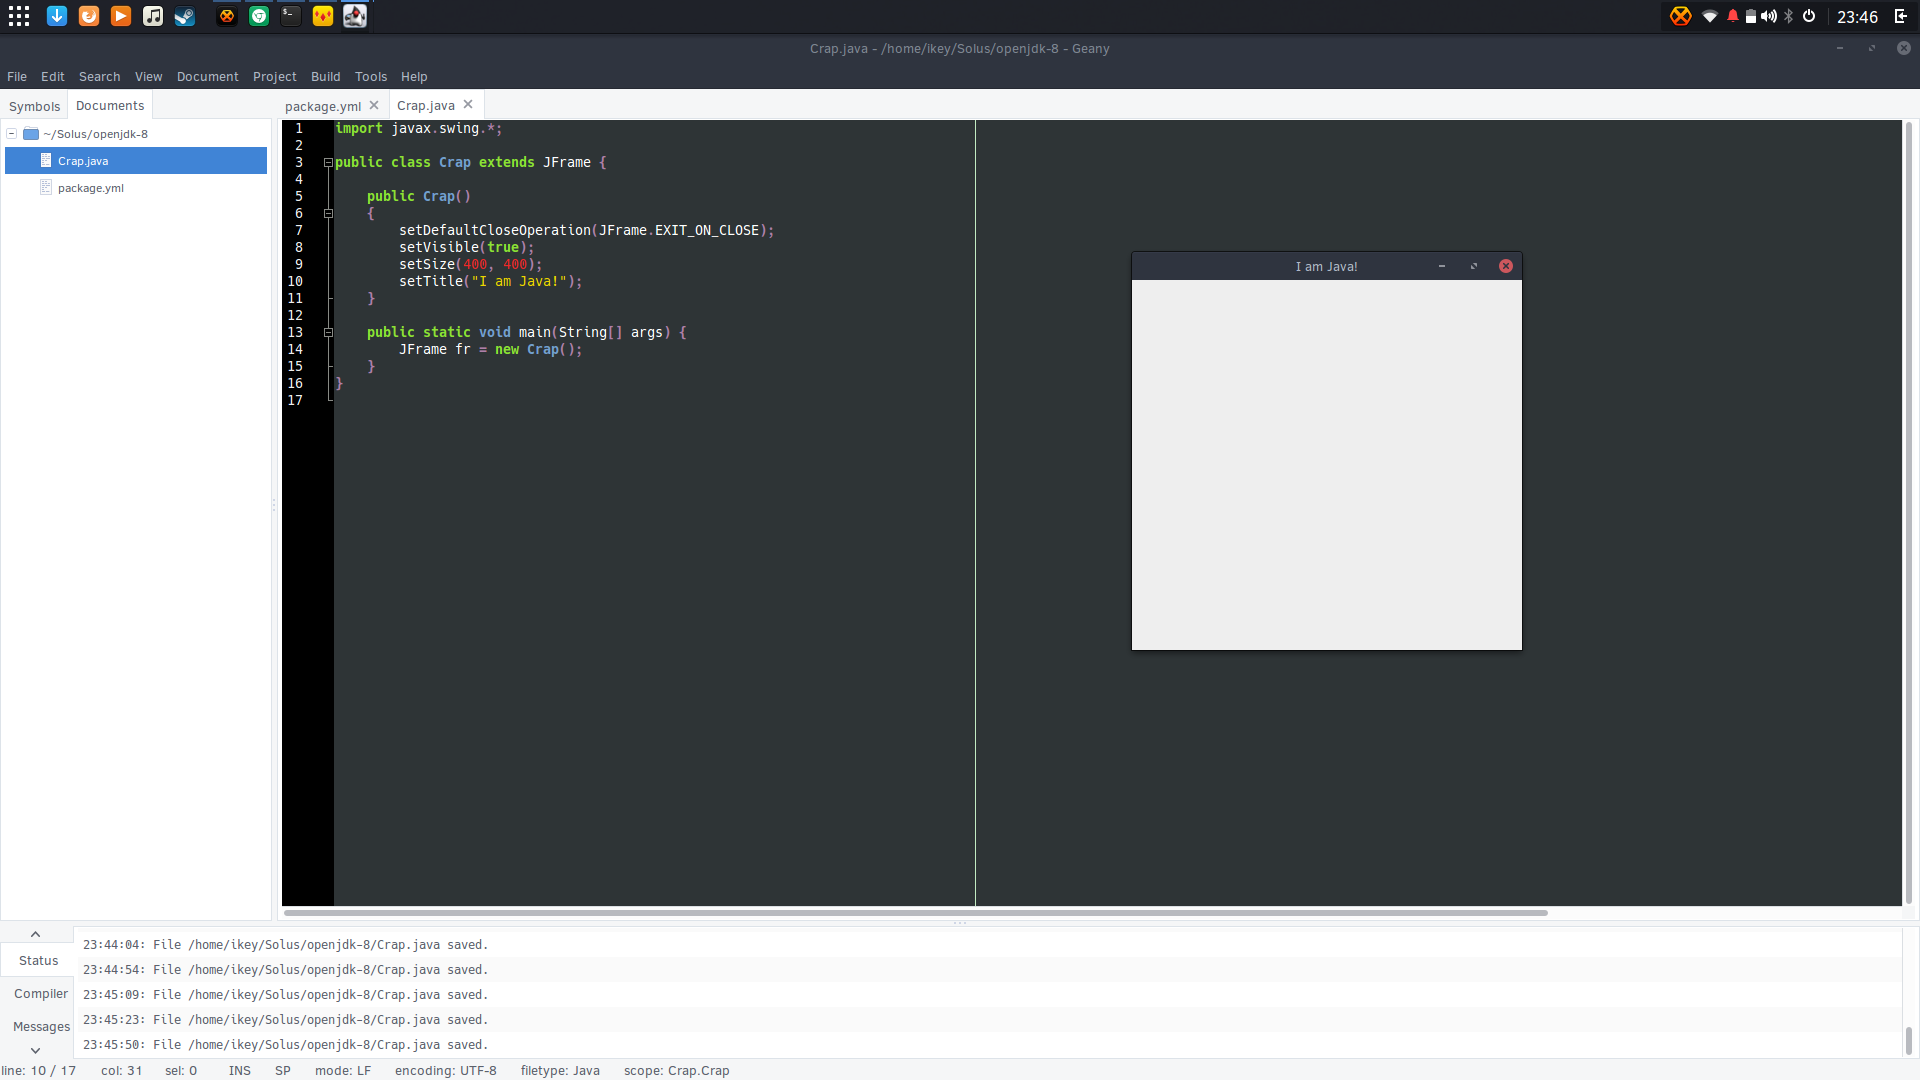Click the message tabs up arrow
This screenshot has width=1920, height=1080.
pos(35,934)
